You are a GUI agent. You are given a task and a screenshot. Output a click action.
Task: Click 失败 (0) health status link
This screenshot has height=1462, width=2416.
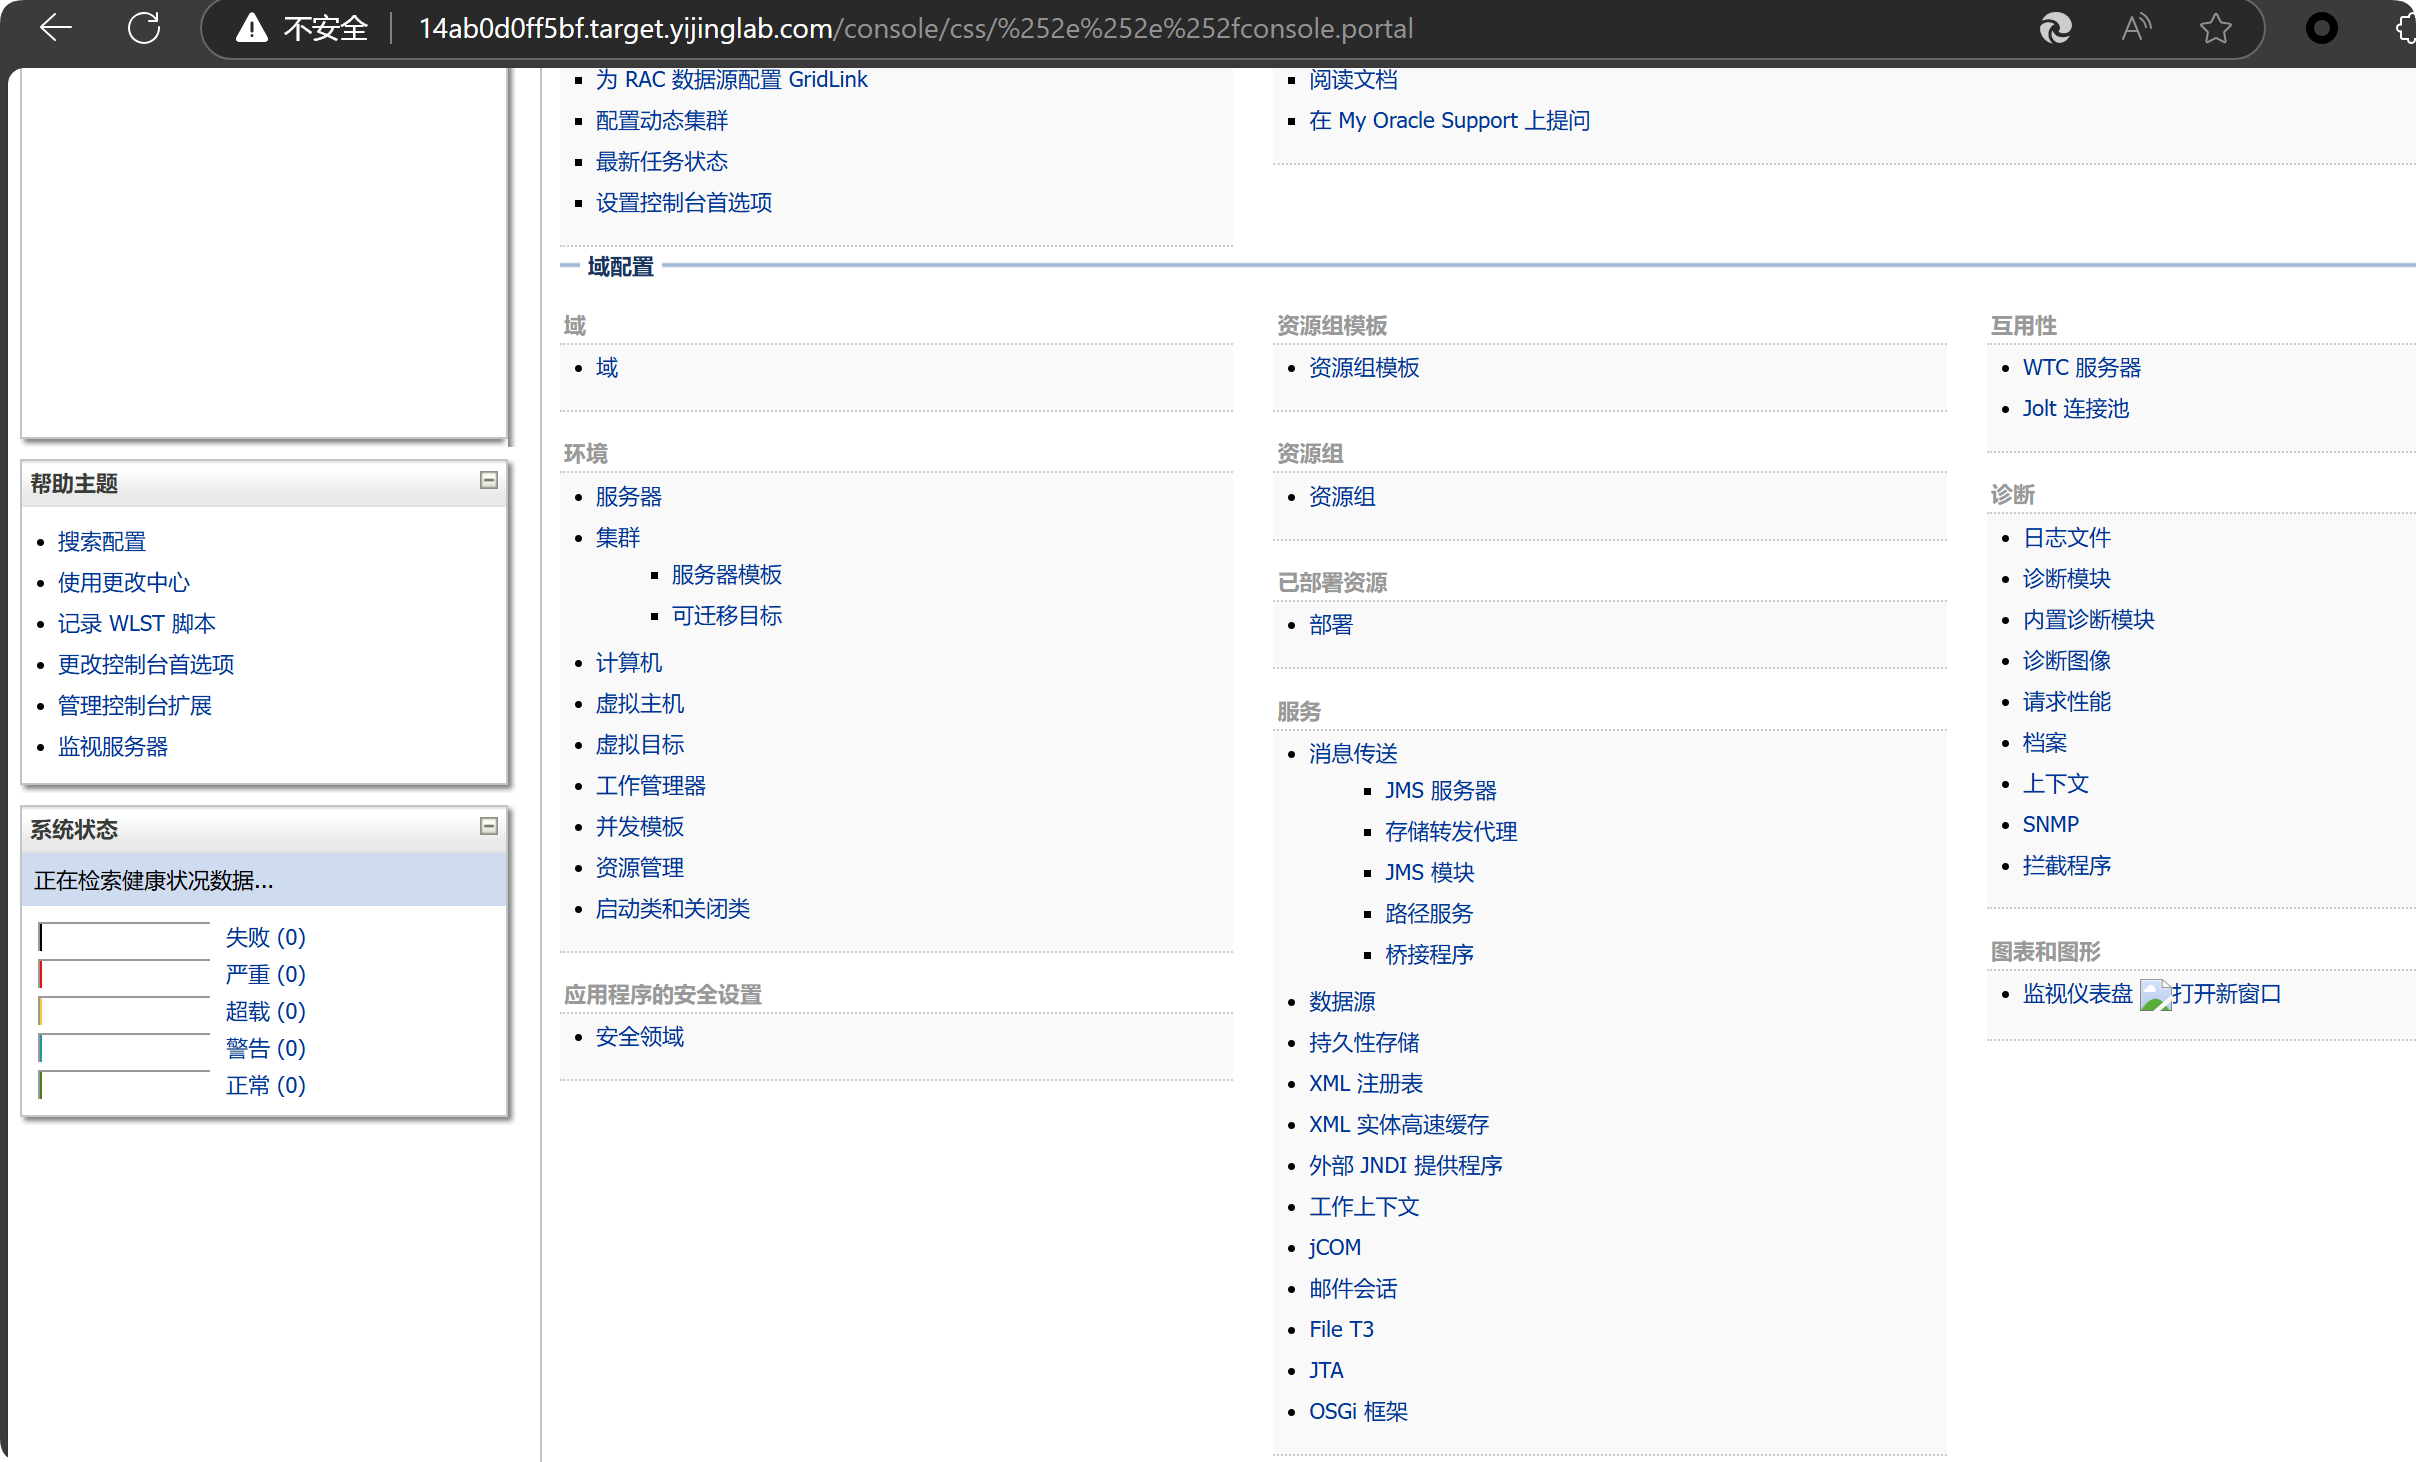[265, 937]
